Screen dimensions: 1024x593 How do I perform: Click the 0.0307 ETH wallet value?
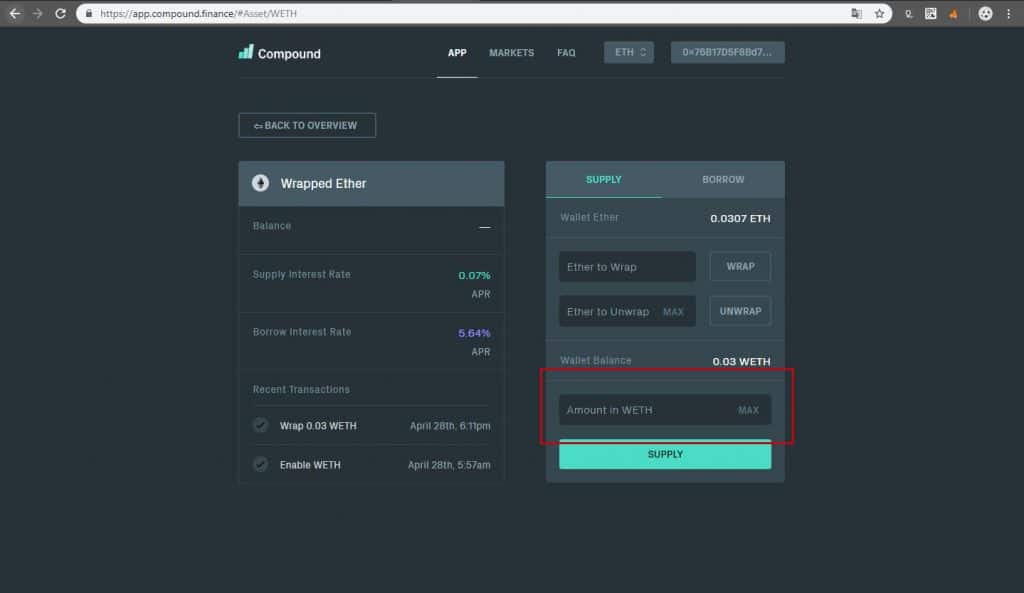click(x=740, y=218)
